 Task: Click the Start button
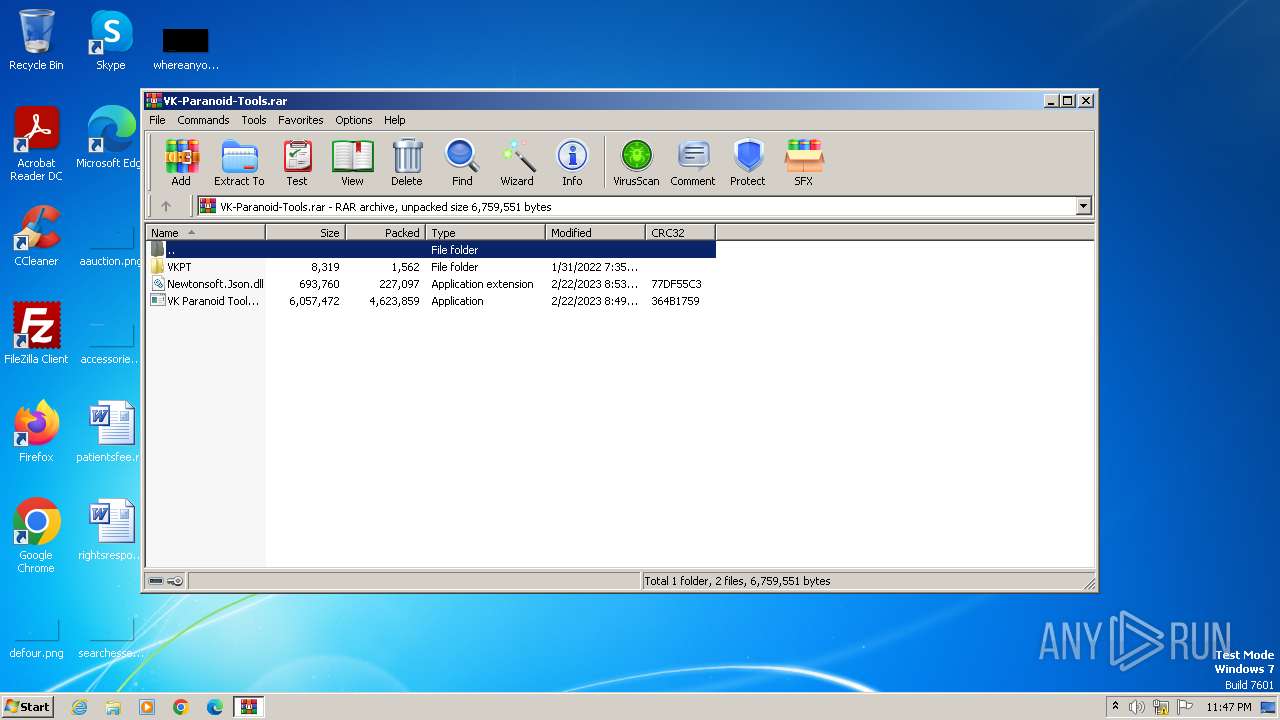click(x=28, y=706)
